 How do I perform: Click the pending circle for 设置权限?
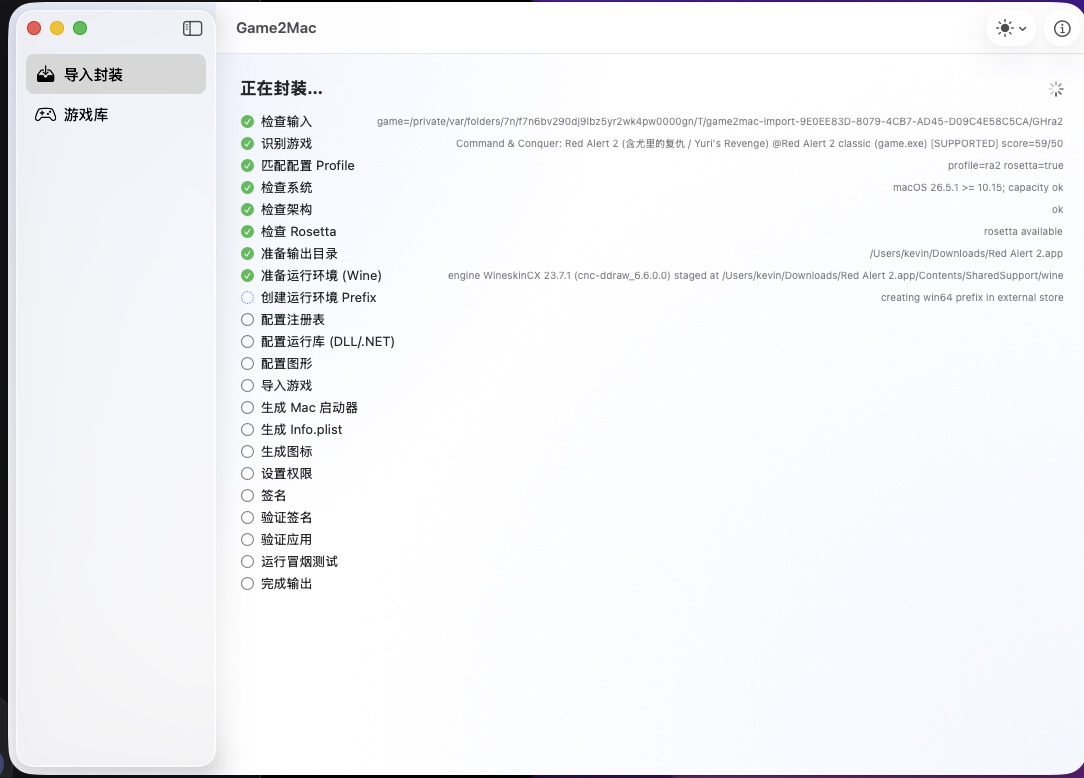pos(247,474)
